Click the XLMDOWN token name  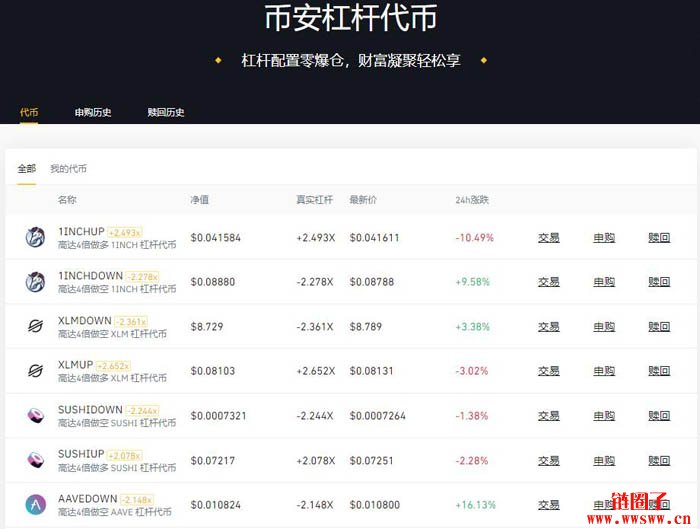pyautogui.click(x=85, y=321)
